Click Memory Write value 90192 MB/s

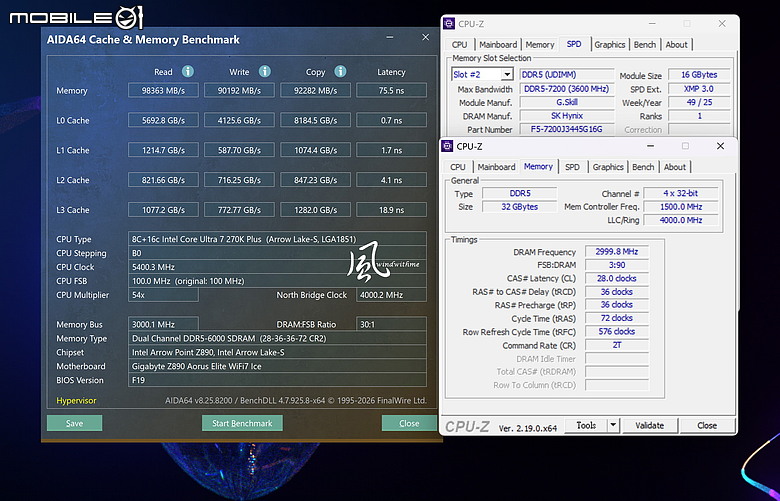239,91
